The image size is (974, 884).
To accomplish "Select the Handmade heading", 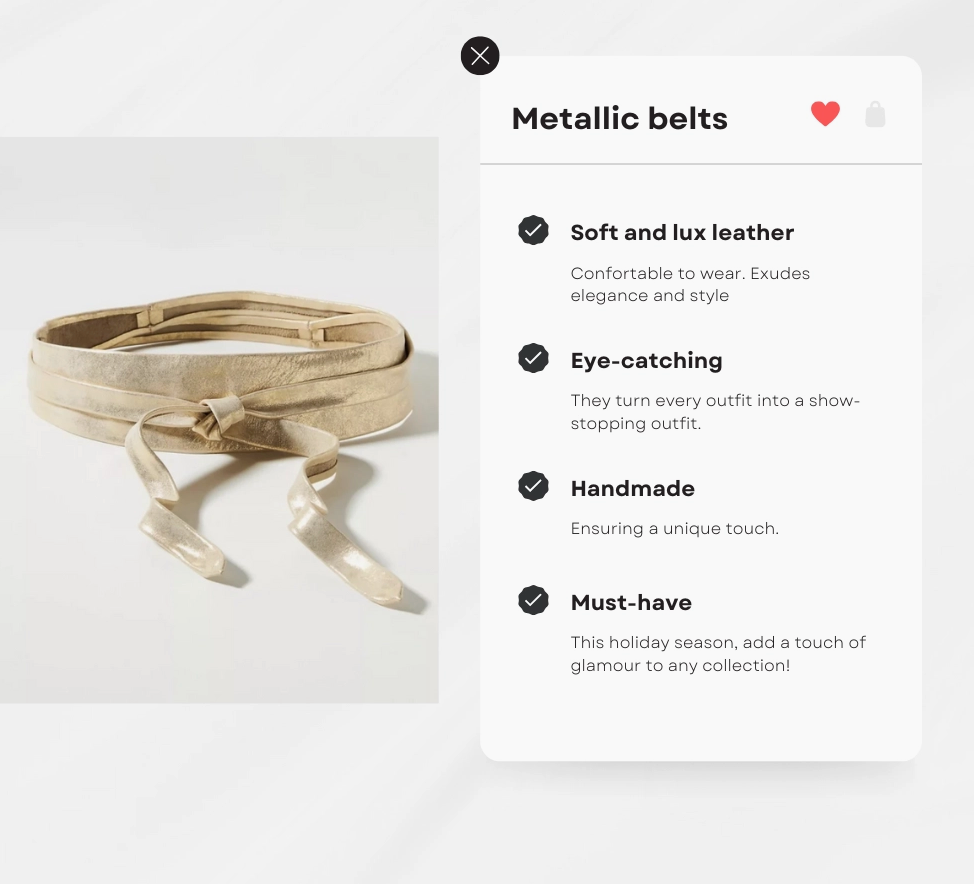I will point(632,488).
